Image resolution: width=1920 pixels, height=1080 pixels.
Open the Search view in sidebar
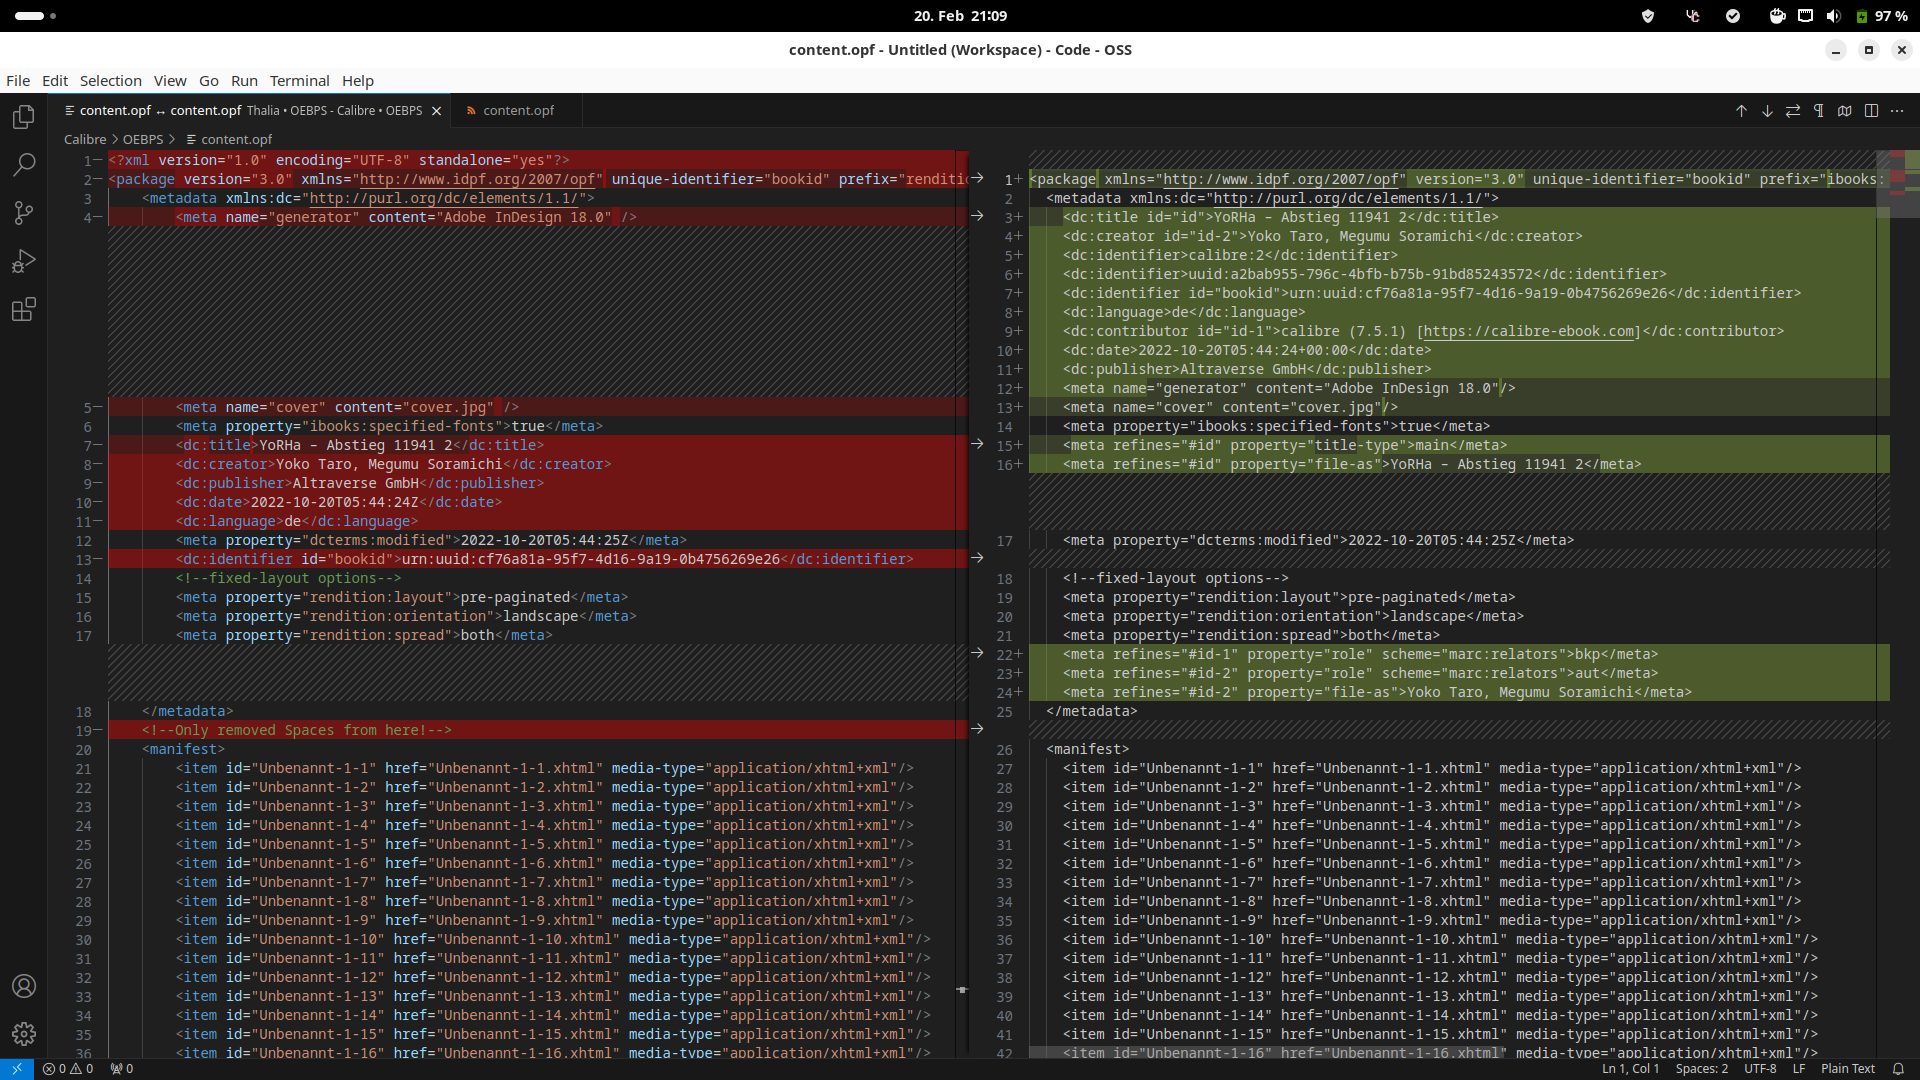point(24,164)
